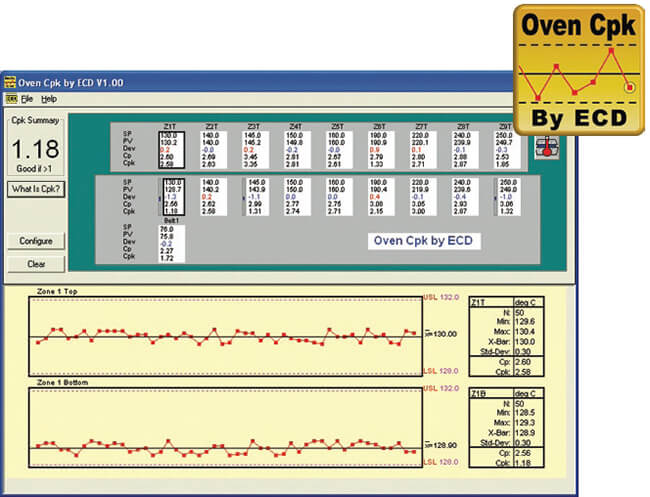
Task: Click 'USL 132.0' beside Zone 1 Bottom chart
Action: coord(441,388)
